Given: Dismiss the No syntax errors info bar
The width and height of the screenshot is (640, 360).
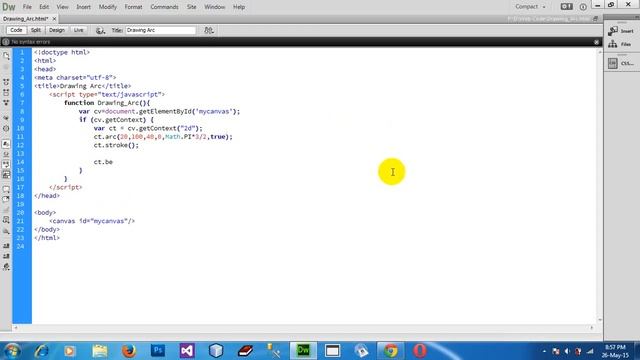Looking at the screenshot, I should click(x=596, y=42).
